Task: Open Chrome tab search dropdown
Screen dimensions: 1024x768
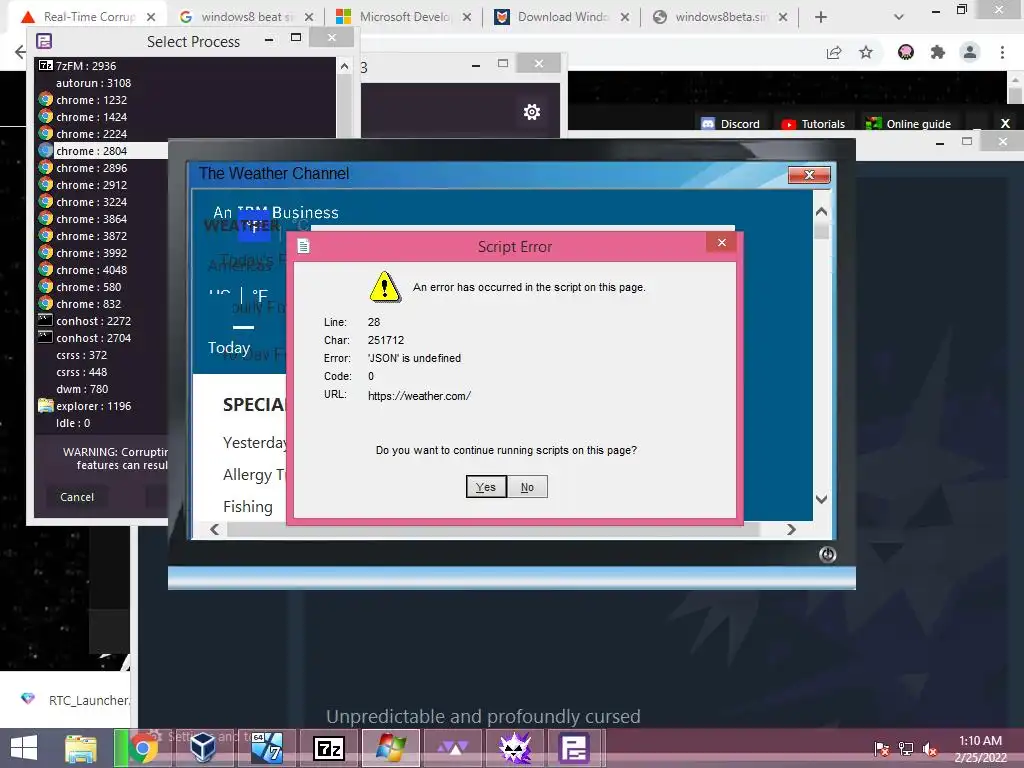Action: (x=899, y=17)
